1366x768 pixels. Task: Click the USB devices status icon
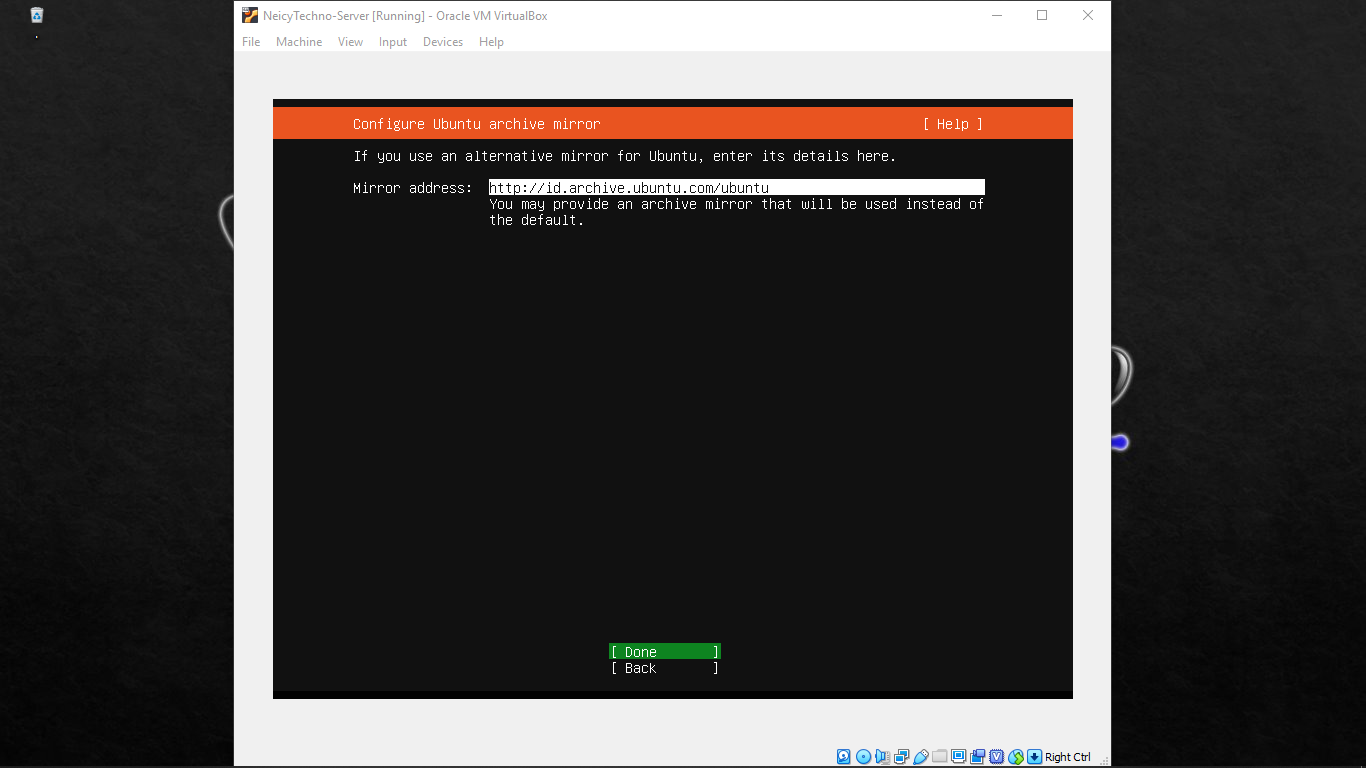(x=921, y=757)
